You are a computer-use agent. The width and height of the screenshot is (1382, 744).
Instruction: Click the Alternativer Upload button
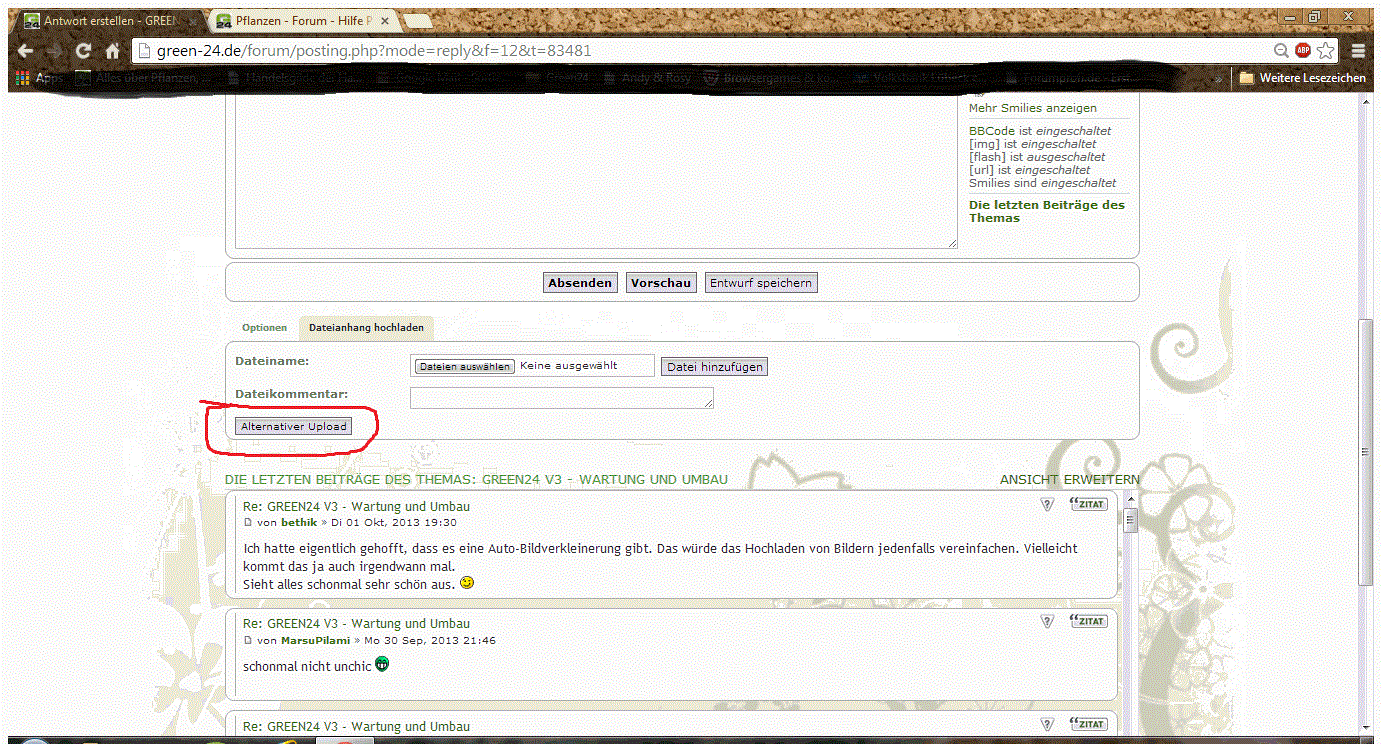click(x=294, y=427)
